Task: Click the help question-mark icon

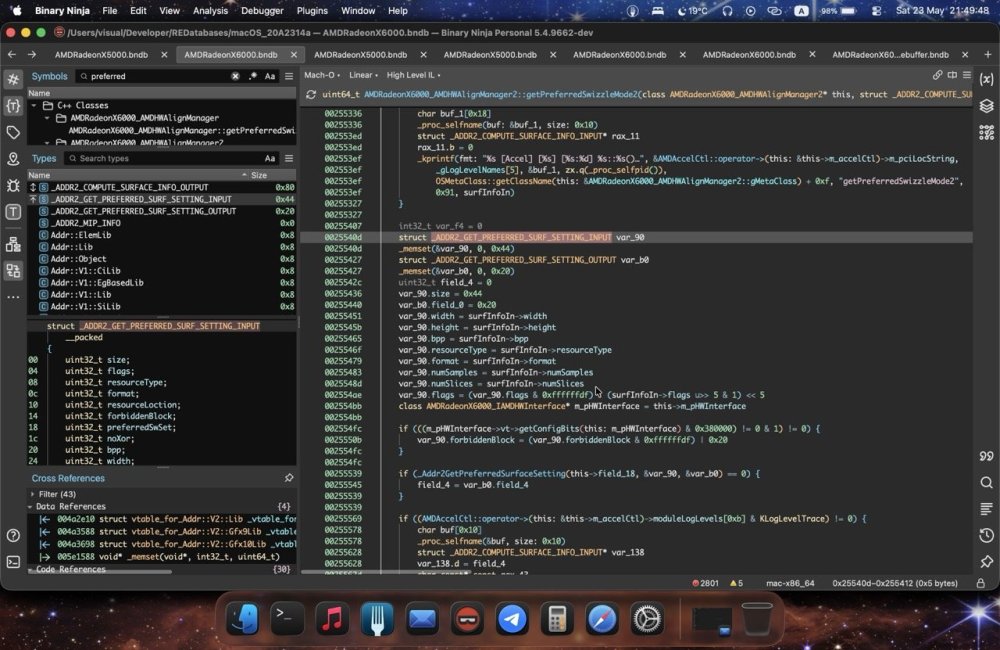Action: pyautogui.click(x=13, y=535)
